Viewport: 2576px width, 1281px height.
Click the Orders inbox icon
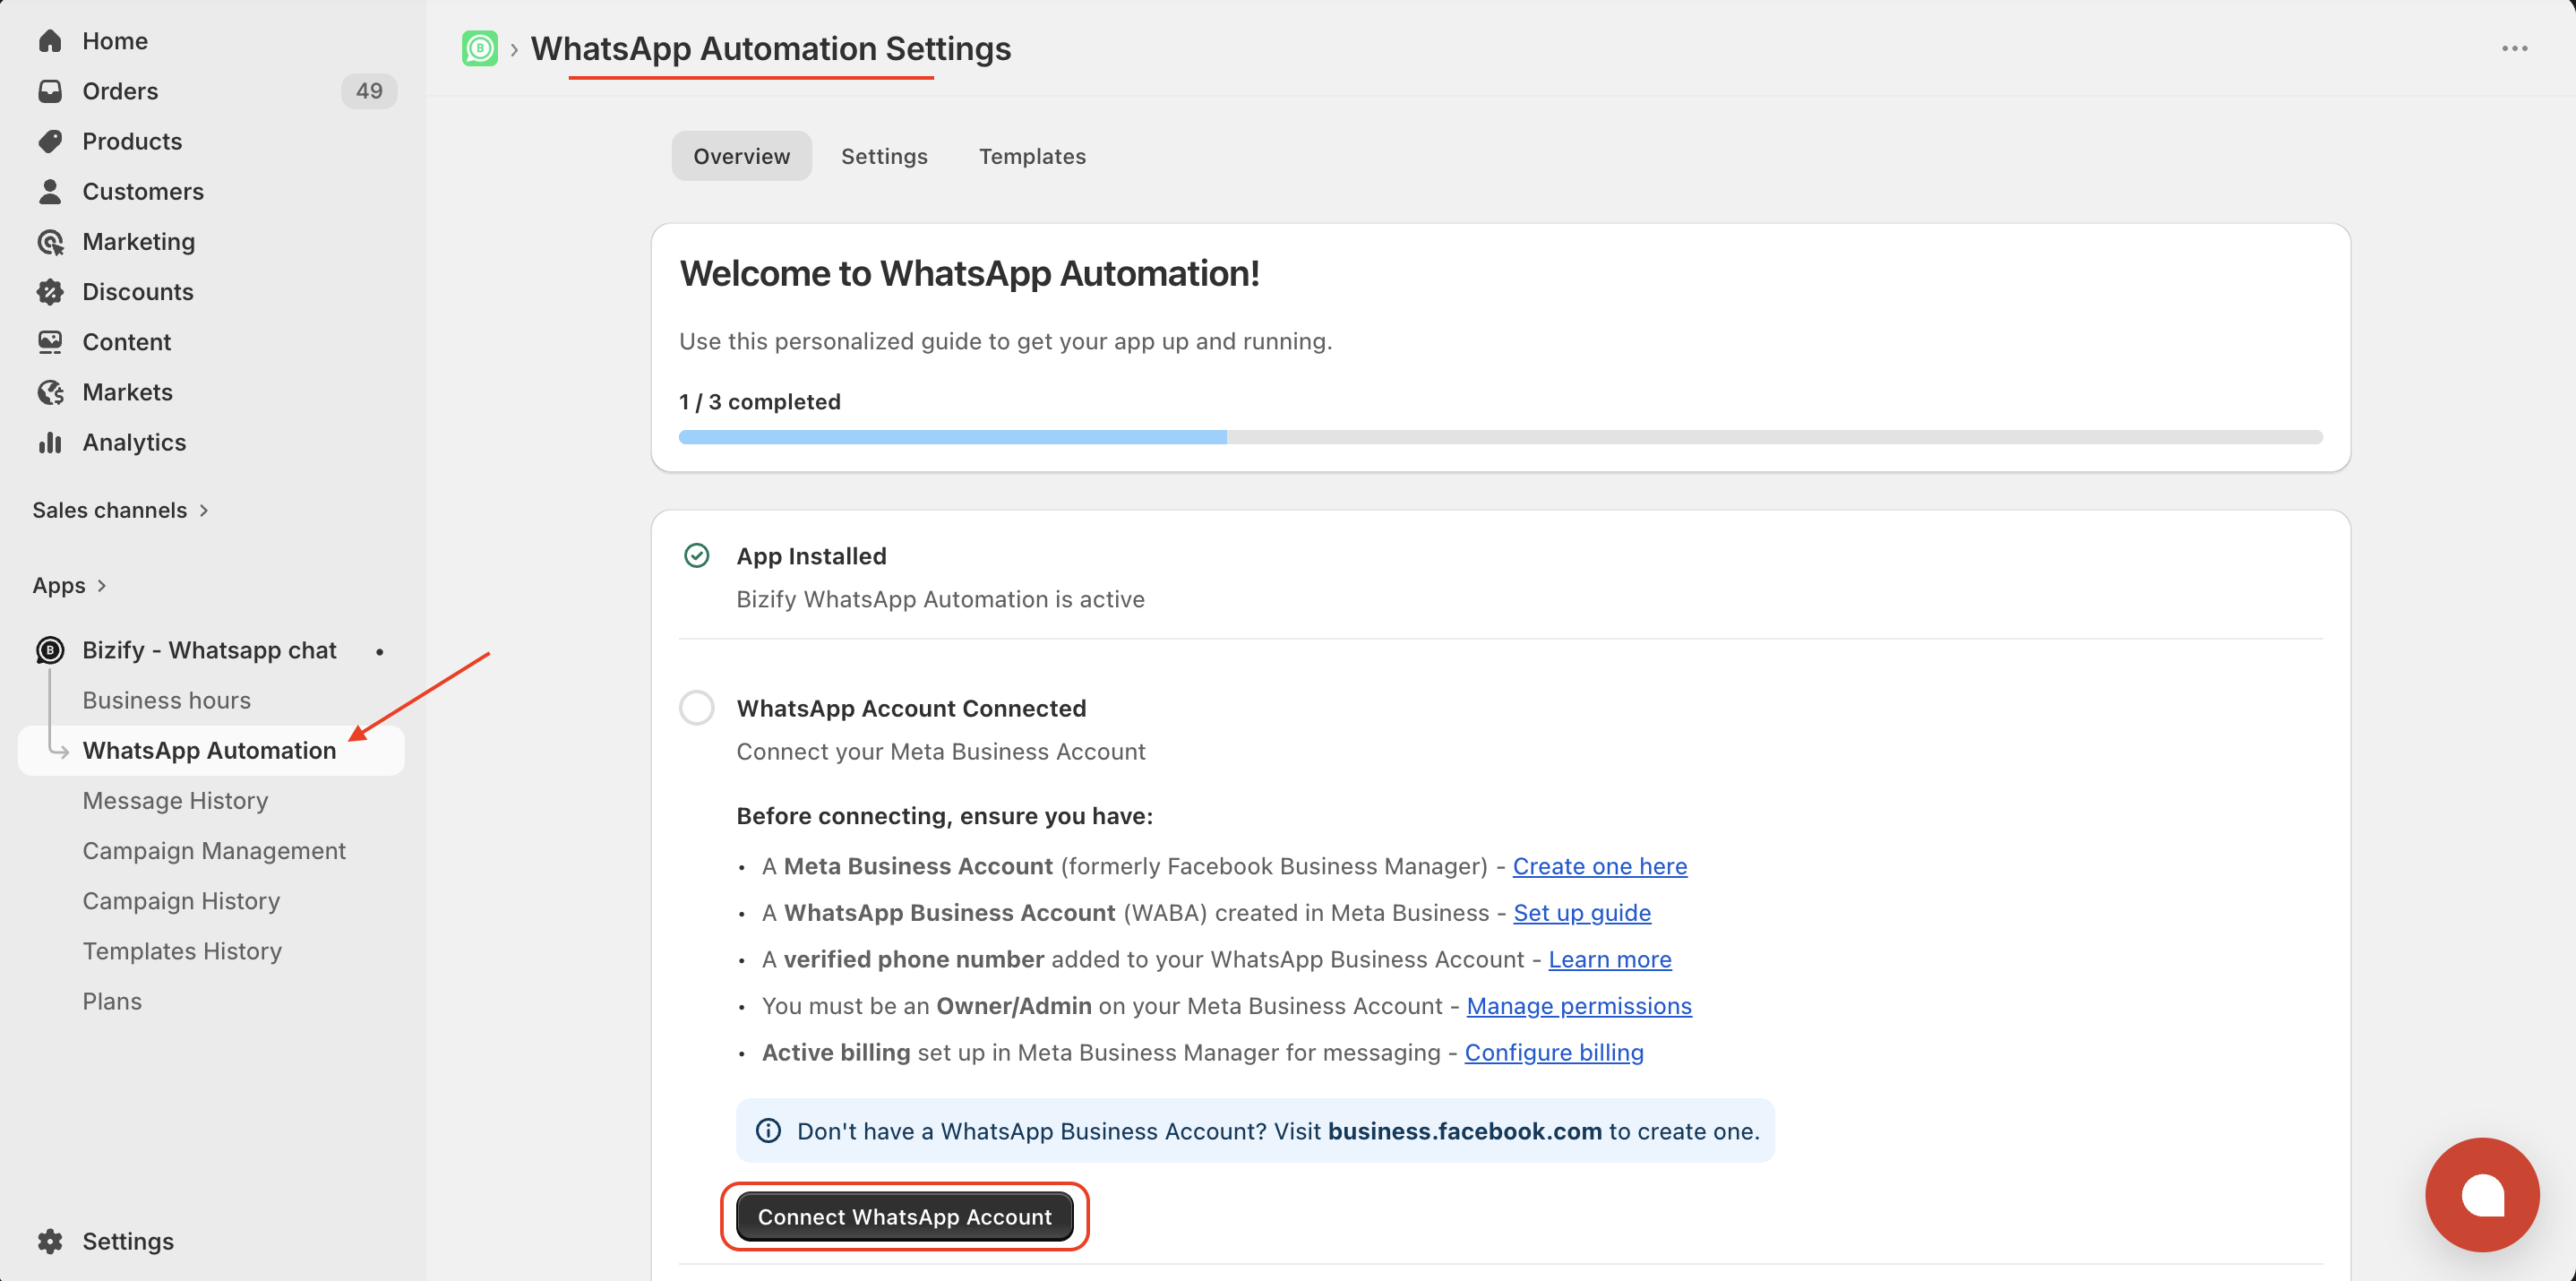point(50,91)
